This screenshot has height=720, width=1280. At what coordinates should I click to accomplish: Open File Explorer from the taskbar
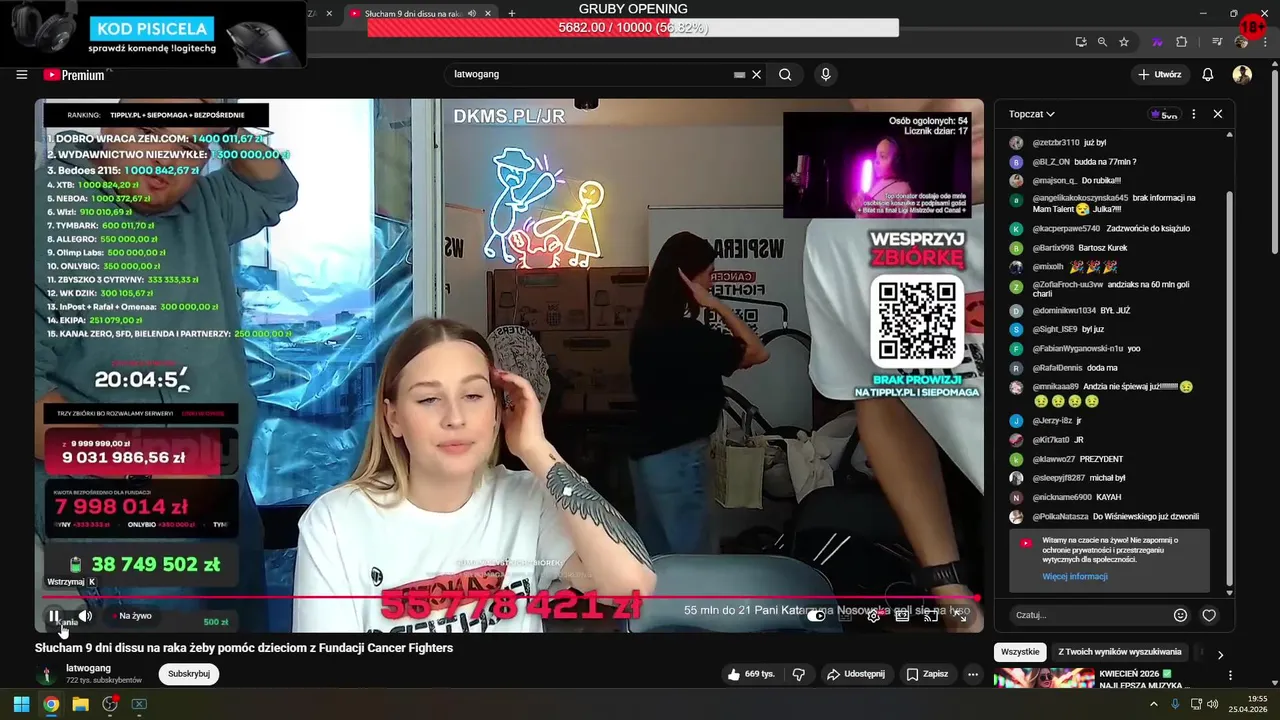(x=81, y=704)
